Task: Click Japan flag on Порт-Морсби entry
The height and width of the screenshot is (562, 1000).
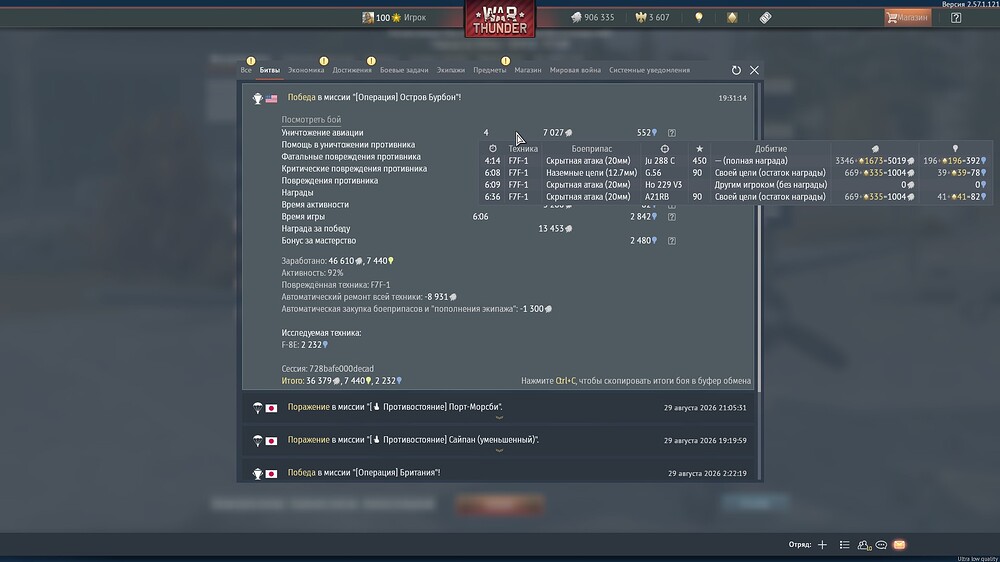Action: (272, 408)
